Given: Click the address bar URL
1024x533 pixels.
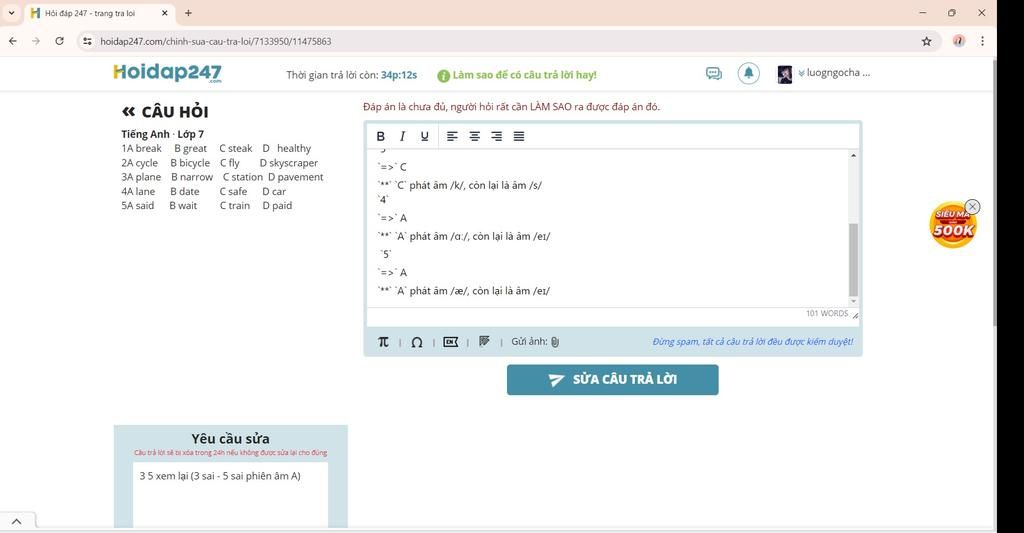Looking at the screenshot, I should click(x=216, y=41).
